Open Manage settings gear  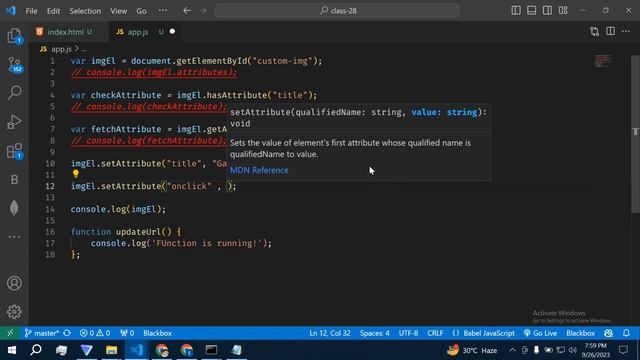point(14,312)
